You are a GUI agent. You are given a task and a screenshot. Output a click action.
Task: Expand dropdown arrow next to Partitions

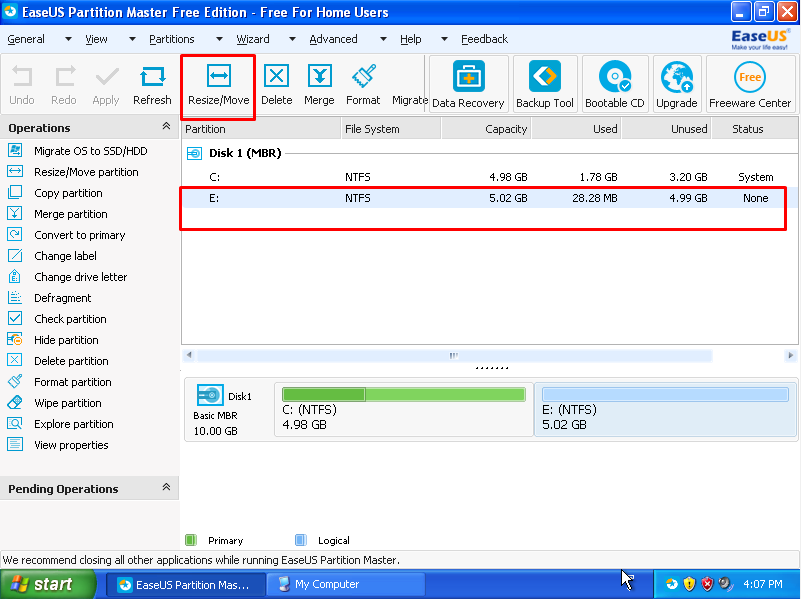[219, 39]
